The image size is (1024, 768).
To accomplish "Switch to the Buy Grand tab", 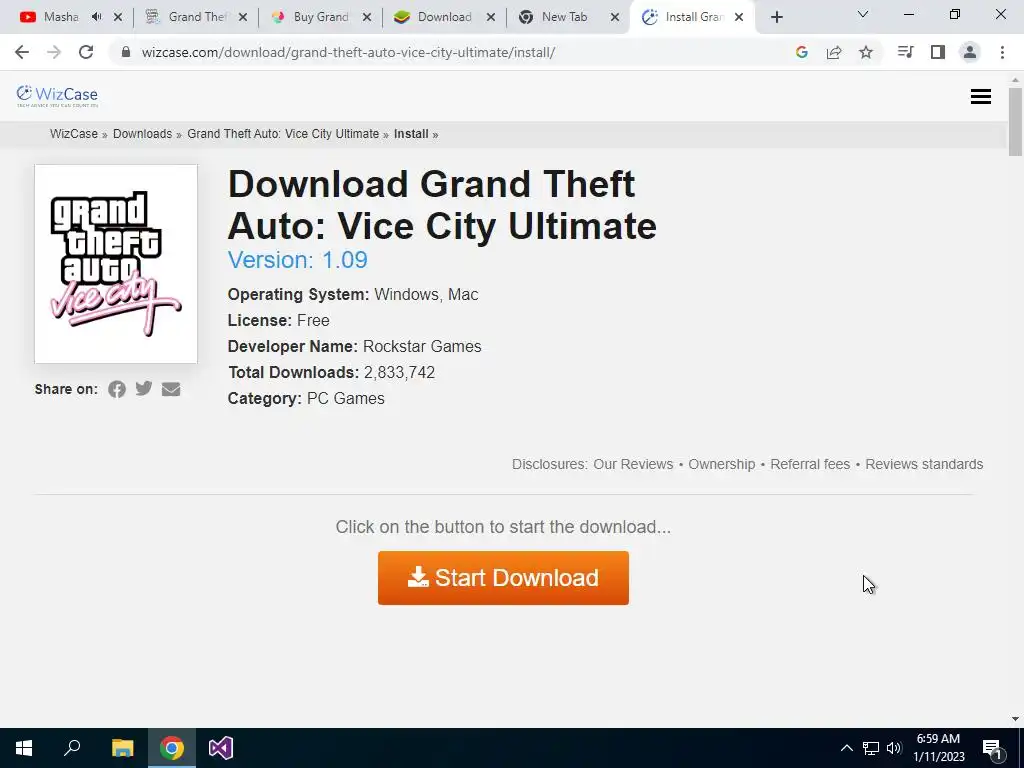I will click(320, 17).
